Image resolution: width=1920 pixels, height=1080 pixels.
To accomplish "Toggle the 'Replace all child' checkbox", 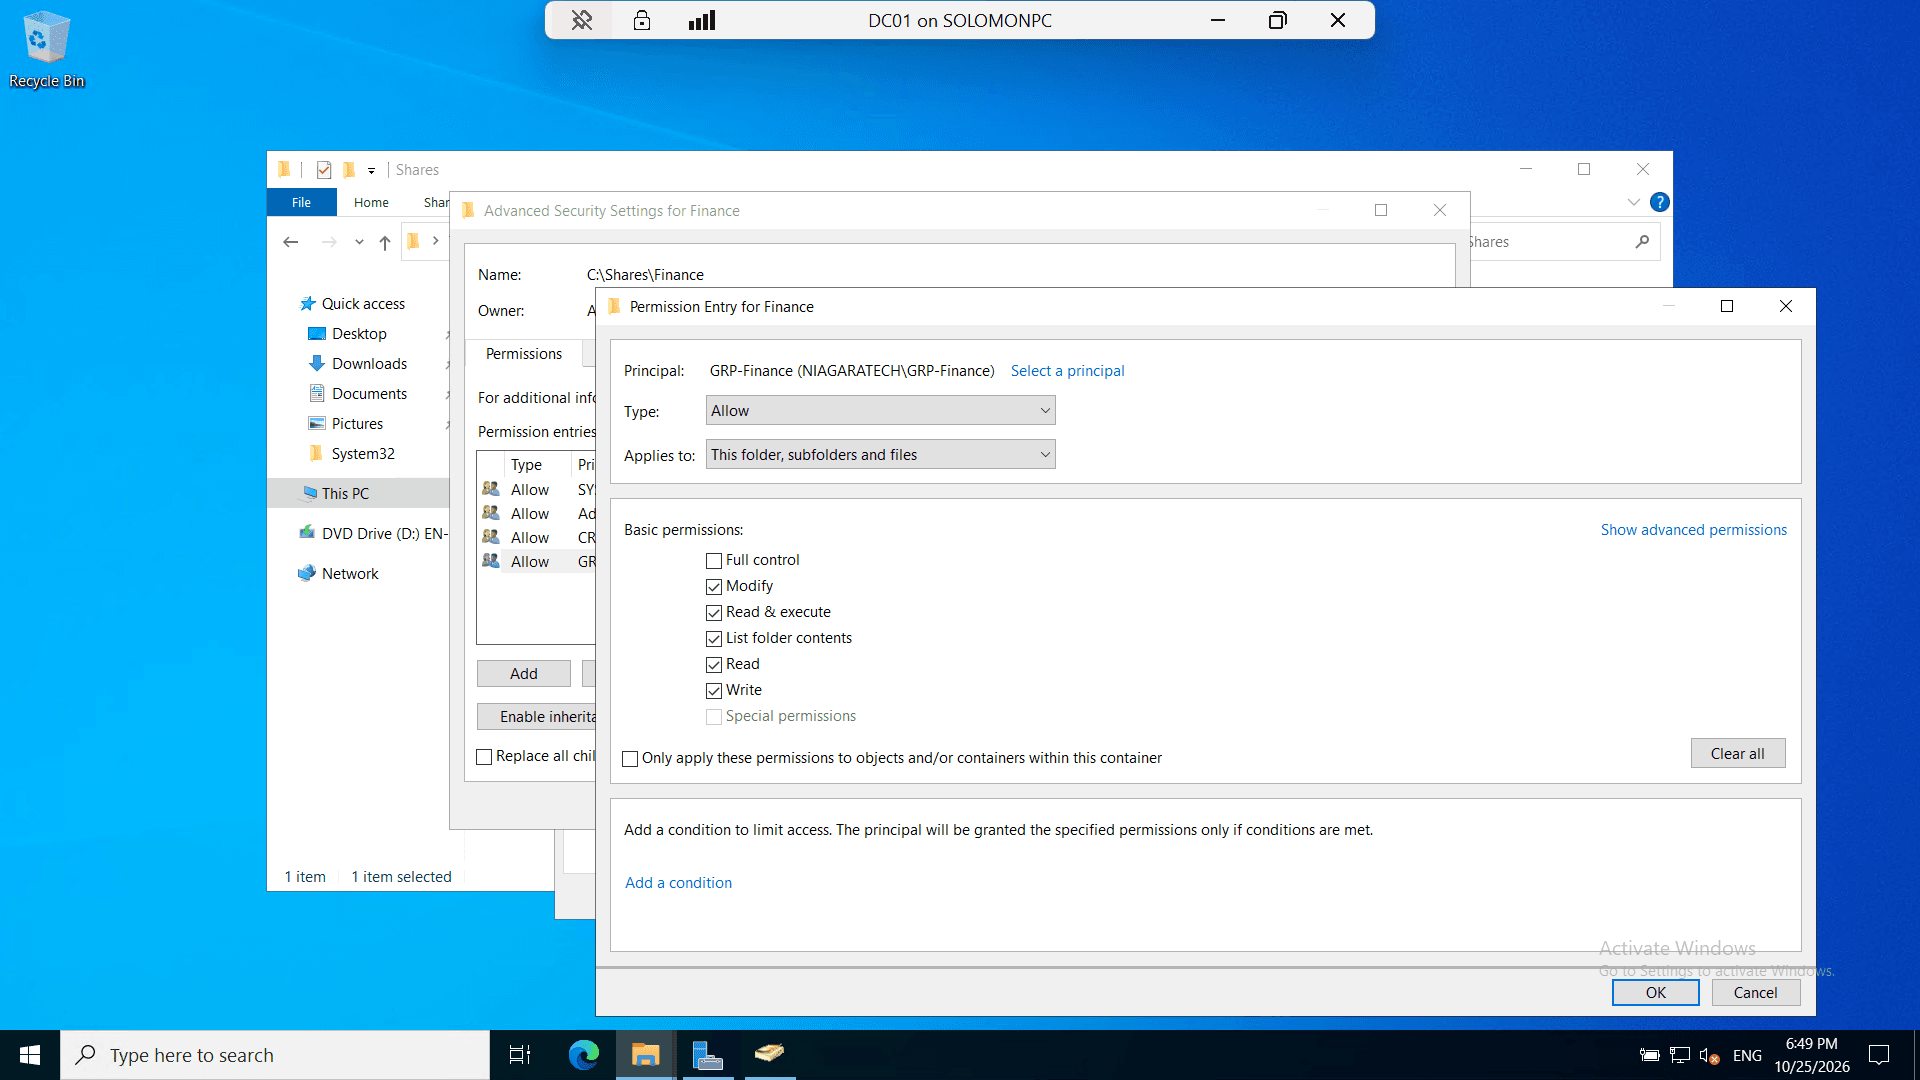I will pyautogui.click(x=484, y=757).
